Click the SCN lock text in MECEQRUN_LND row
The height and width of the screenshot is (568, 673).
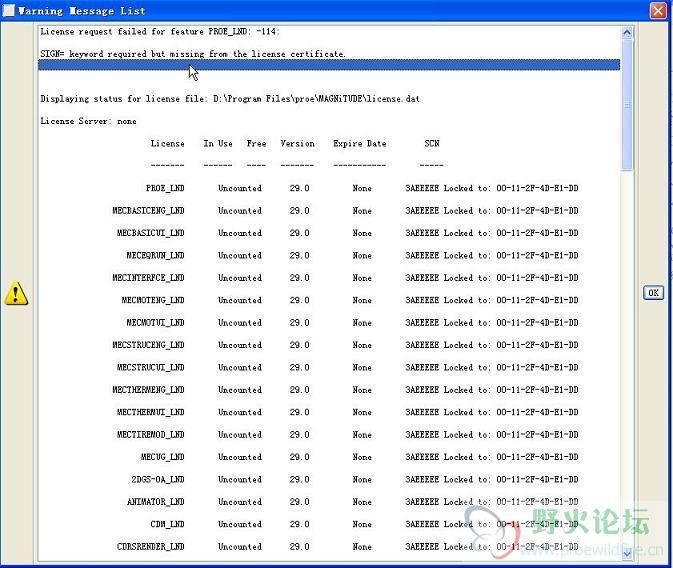pyautogui.click(x=491, y=255)
